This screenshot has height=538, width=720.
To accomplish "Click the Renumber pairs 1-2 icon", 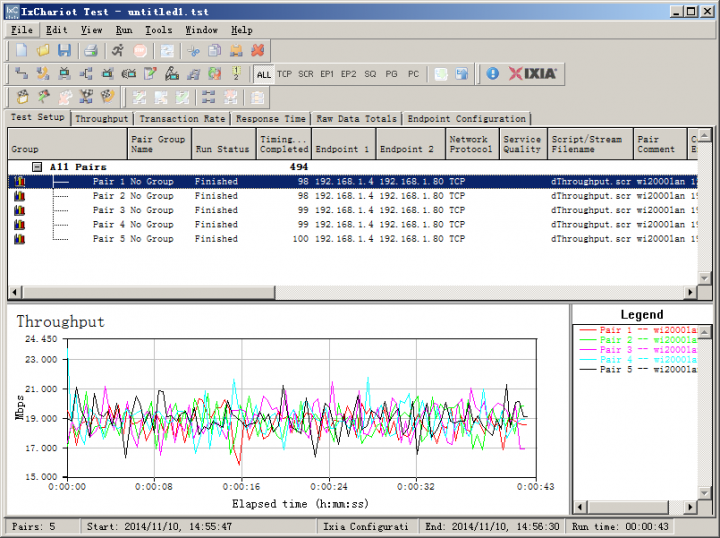I will click(236, 73).
